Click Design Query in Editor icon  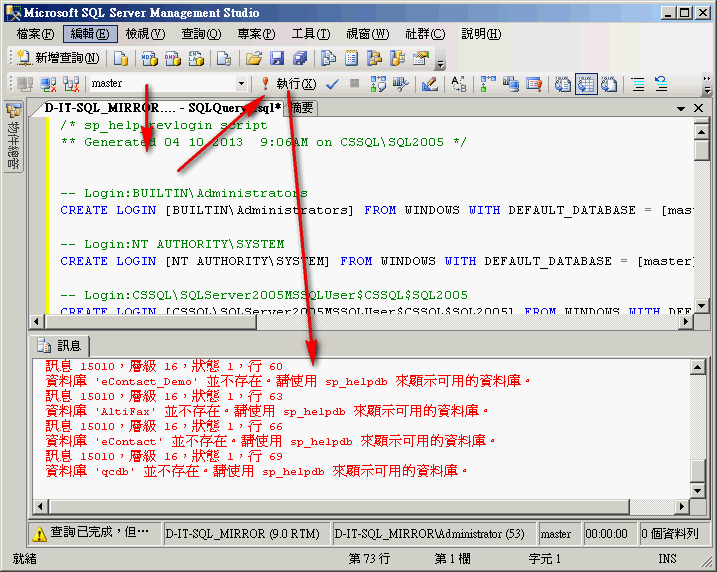point(430,84)
